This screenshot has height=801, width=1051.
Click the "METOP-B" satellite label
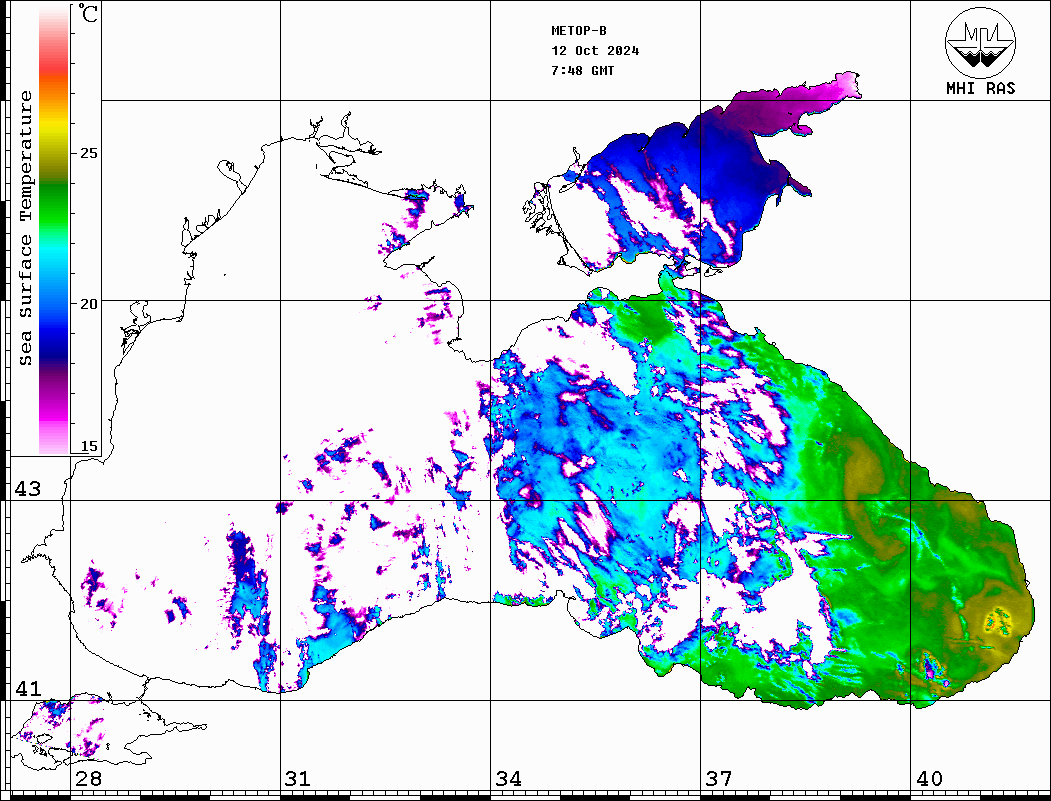(x=579, y=31)
